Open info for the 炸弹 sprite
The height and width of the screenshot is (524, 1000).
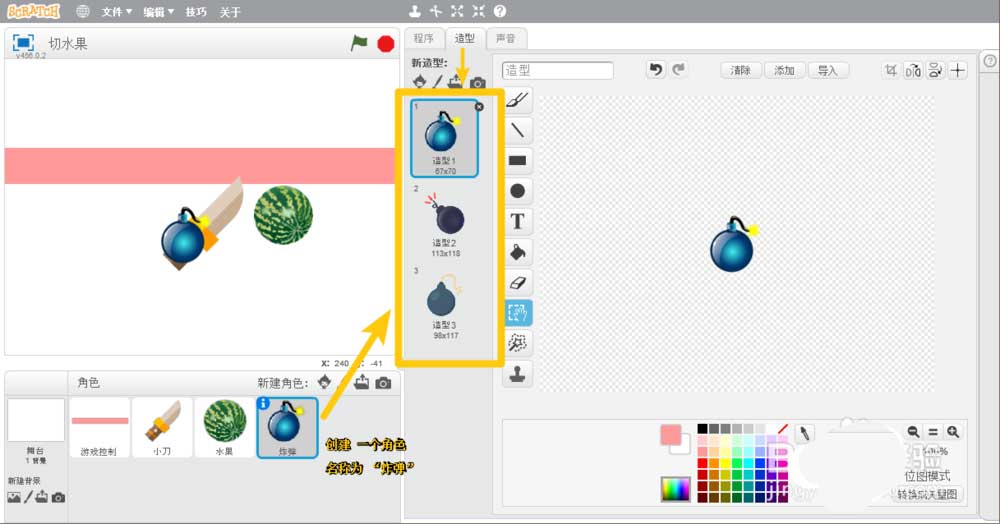(263, 404)
